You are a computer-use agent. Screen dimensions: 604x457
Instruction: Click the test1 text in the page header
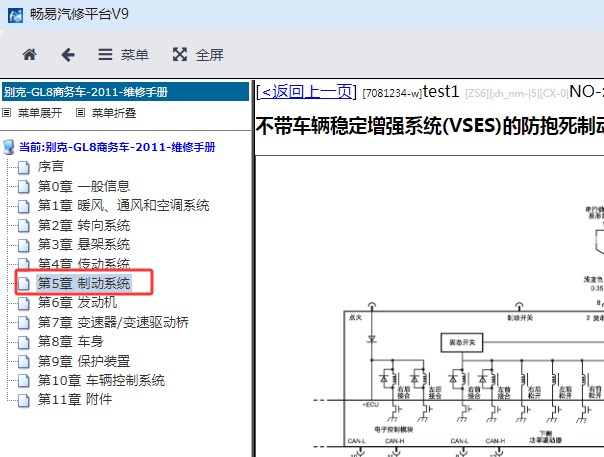click(441, 92)
